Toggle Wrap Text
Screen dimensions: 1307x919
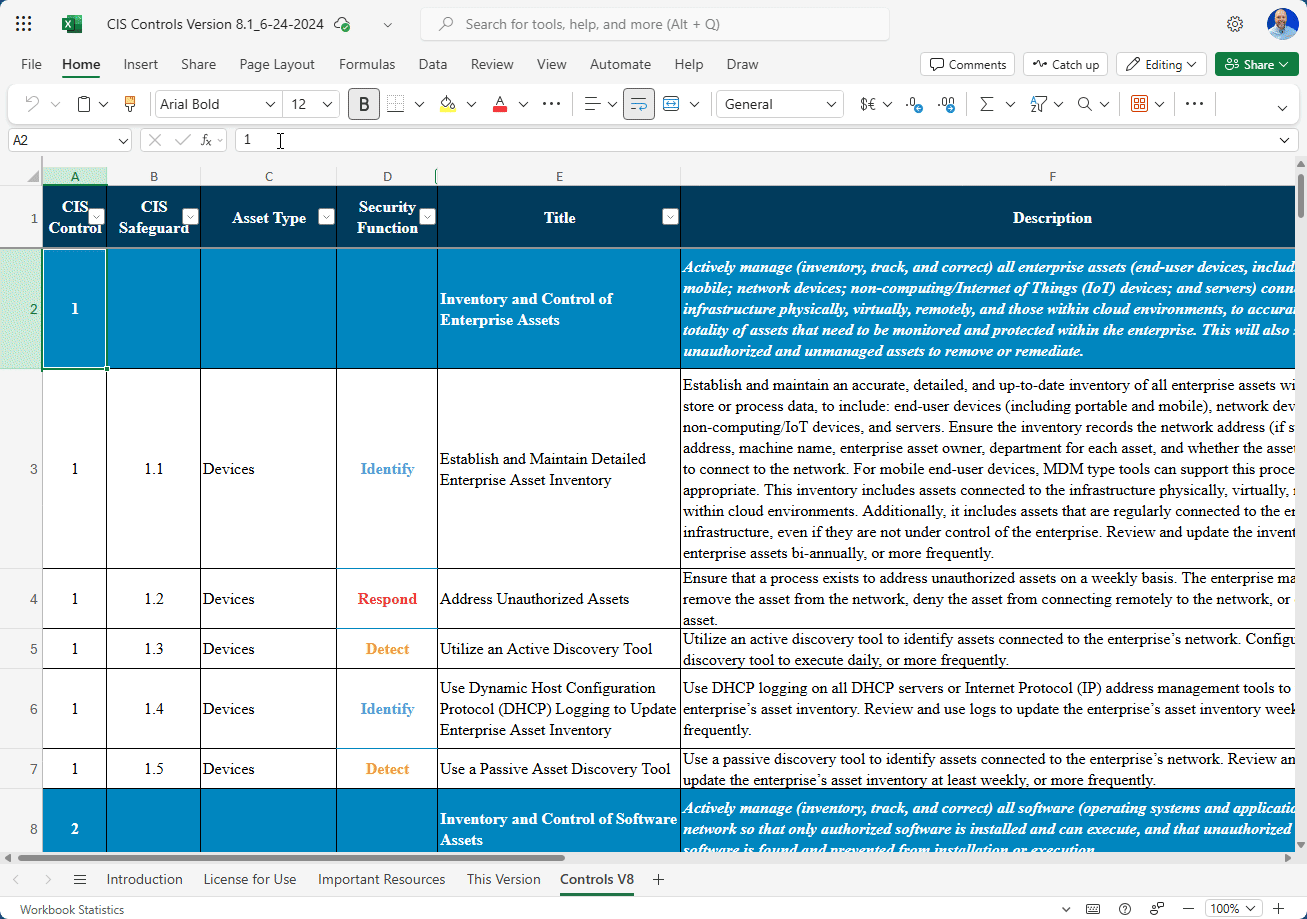pos(639,104)
